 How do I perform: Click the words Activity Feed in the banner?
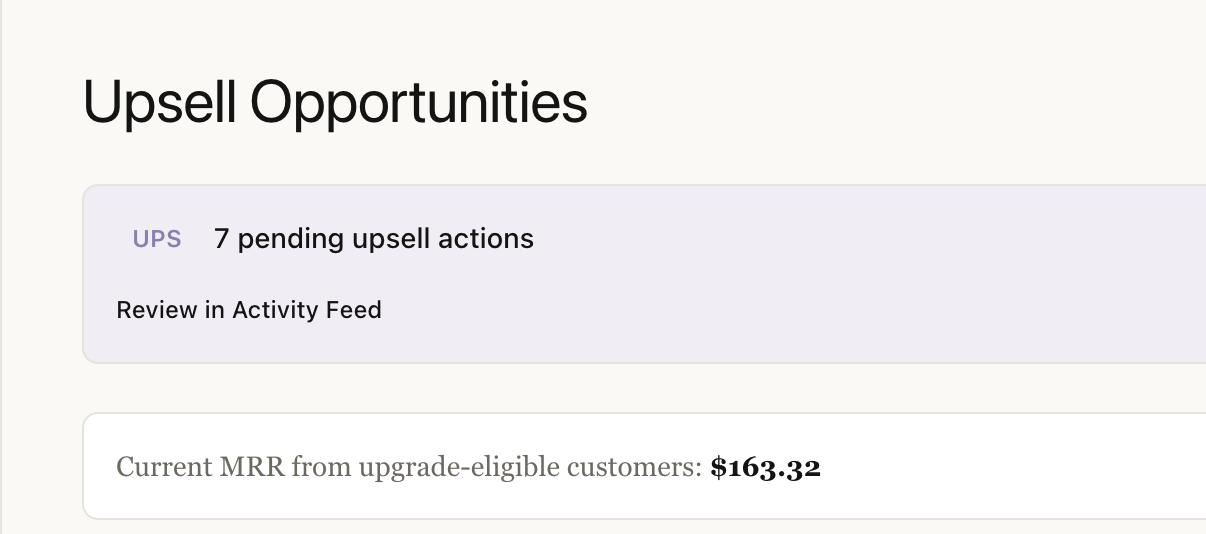click(x=307, y=310)
